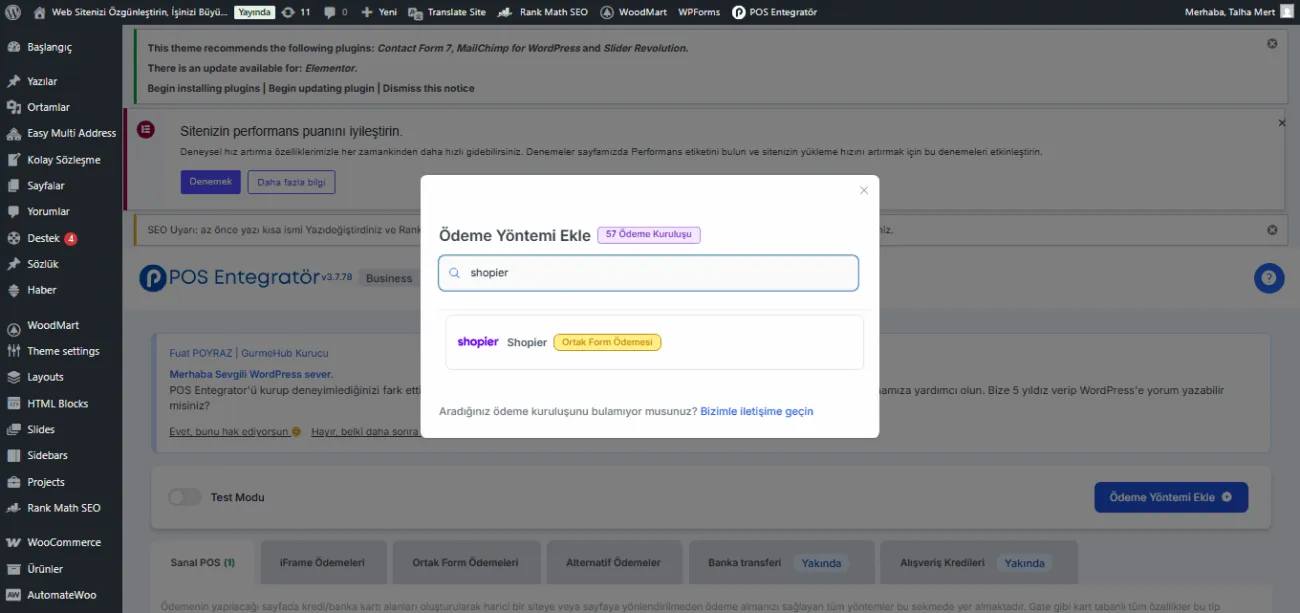
Task: Click the Evet, bunu hak ediyorsun link
Action: pyautogui.click(x=236, y=431)
